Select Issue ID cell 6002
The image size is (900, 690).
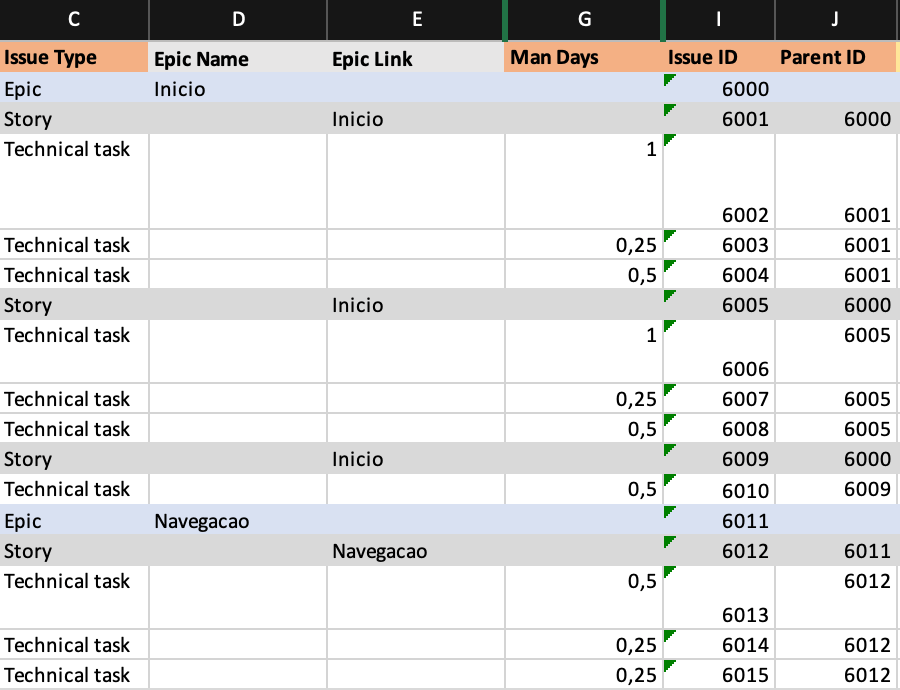click(x=719, y=181)
